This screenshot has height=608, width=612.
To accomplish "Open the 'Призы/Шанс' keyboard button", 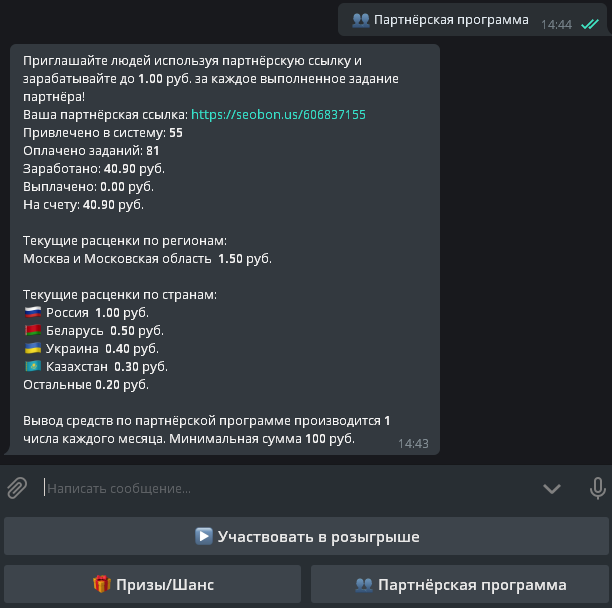I will click(x=153, y=584).
